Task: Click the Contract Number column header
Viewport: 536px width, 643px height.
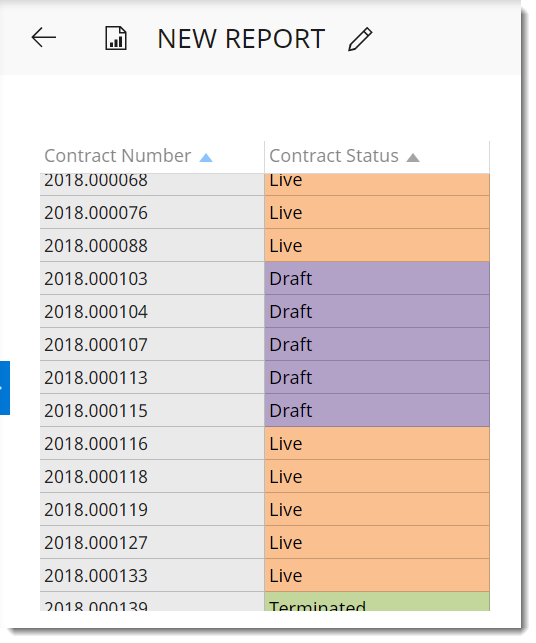Action: coord(152,157)
